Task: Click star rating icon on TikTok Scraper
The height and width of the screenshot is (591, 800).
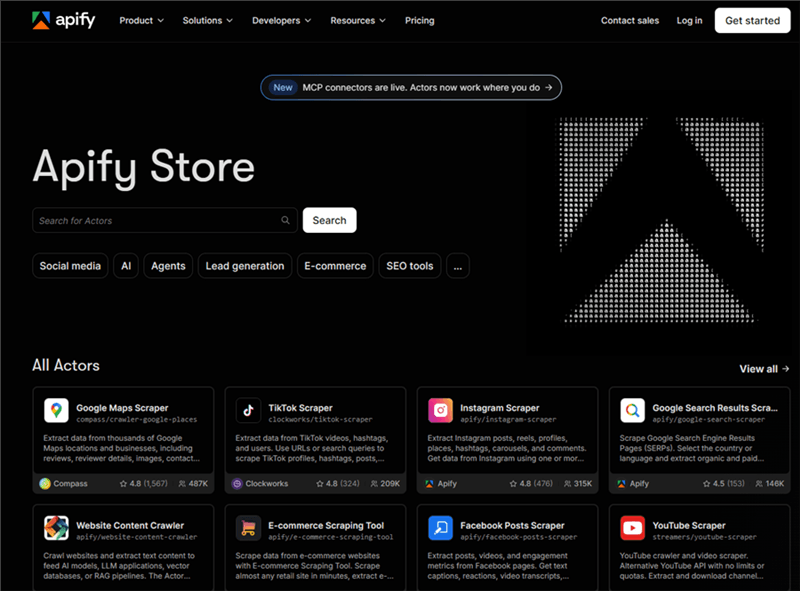Action: [319, 483]
